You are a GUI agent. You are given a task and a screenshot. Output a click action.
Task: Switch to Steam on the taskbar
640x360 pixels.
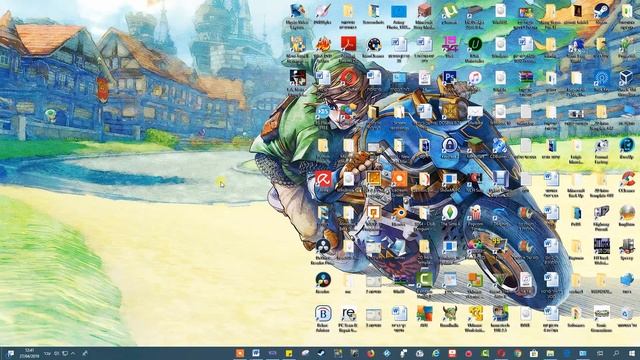click(321, 353)
